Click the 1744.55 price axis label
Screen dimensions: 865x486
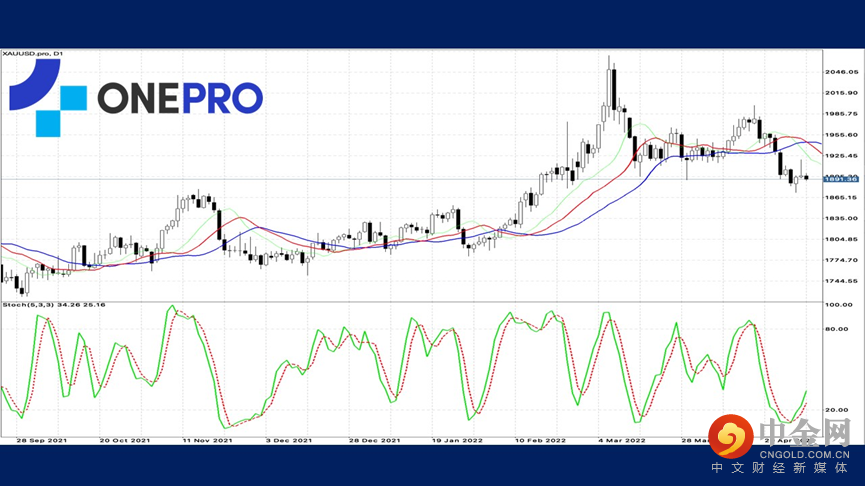pyautogui.click(x=841, y=281)
